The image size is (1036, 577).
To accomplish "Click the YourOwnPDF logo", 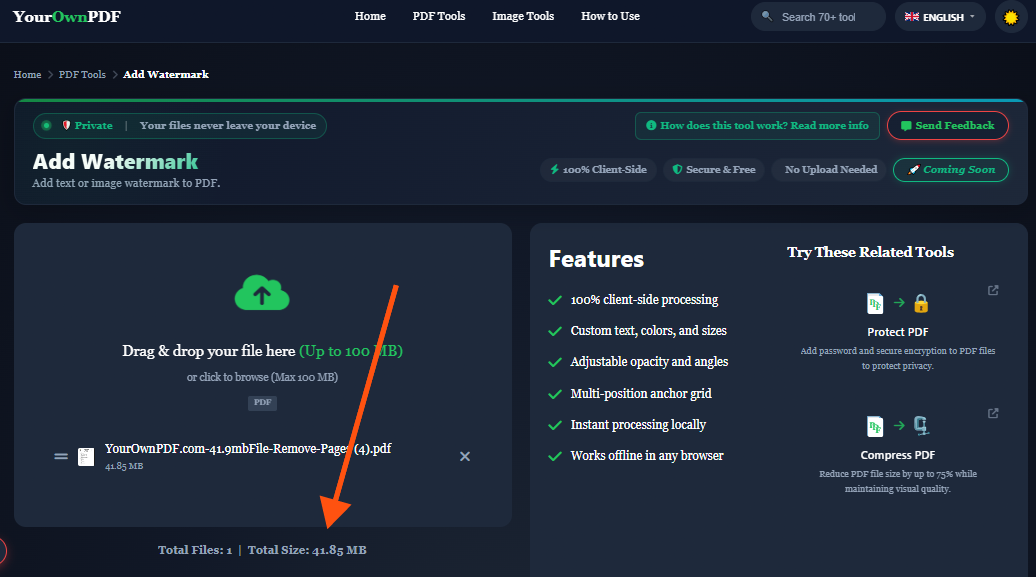I will click(x=67, y=17).
